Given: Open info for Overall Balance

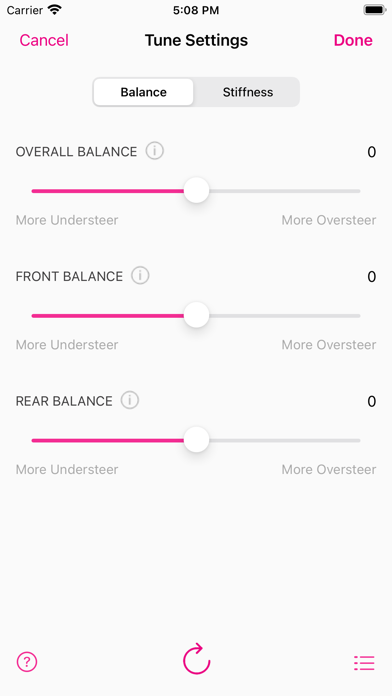Looking at the screenshot, I should point(154,151).
